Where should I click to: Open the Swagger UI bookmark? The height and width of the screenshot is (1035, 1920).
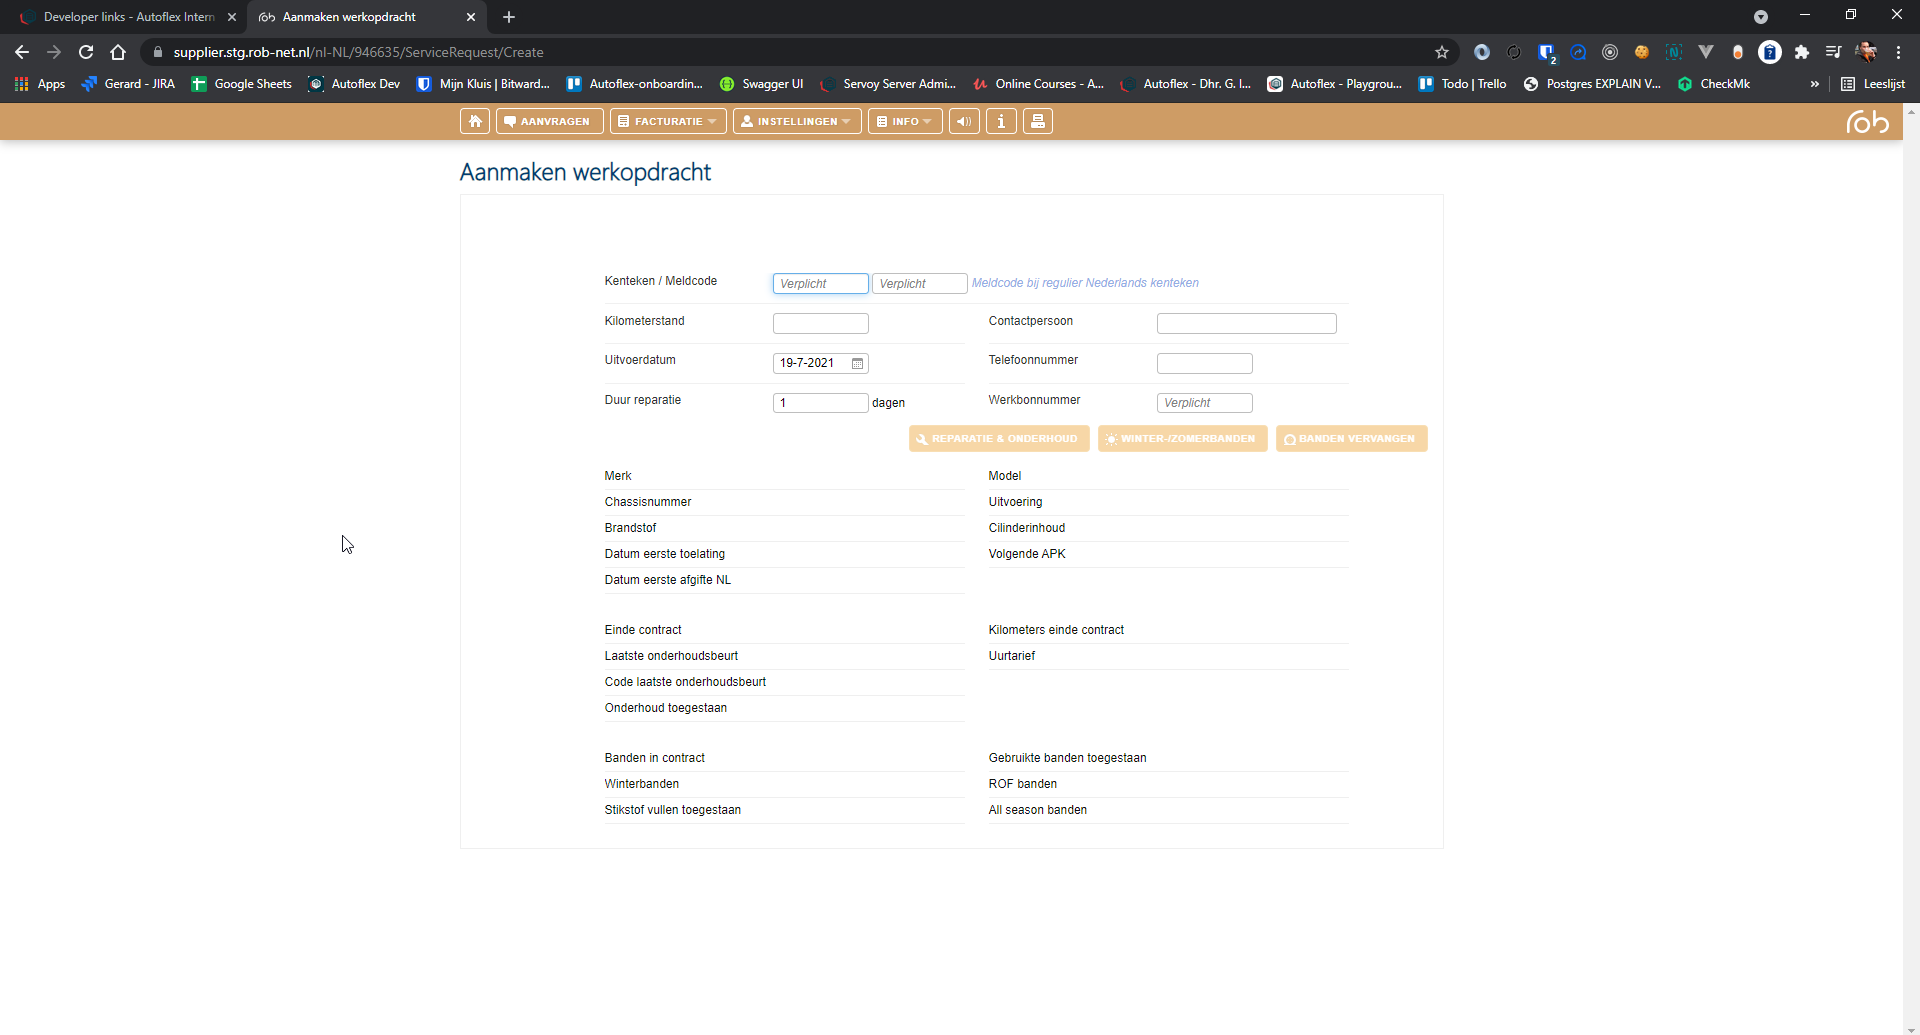tap(762, 84)
